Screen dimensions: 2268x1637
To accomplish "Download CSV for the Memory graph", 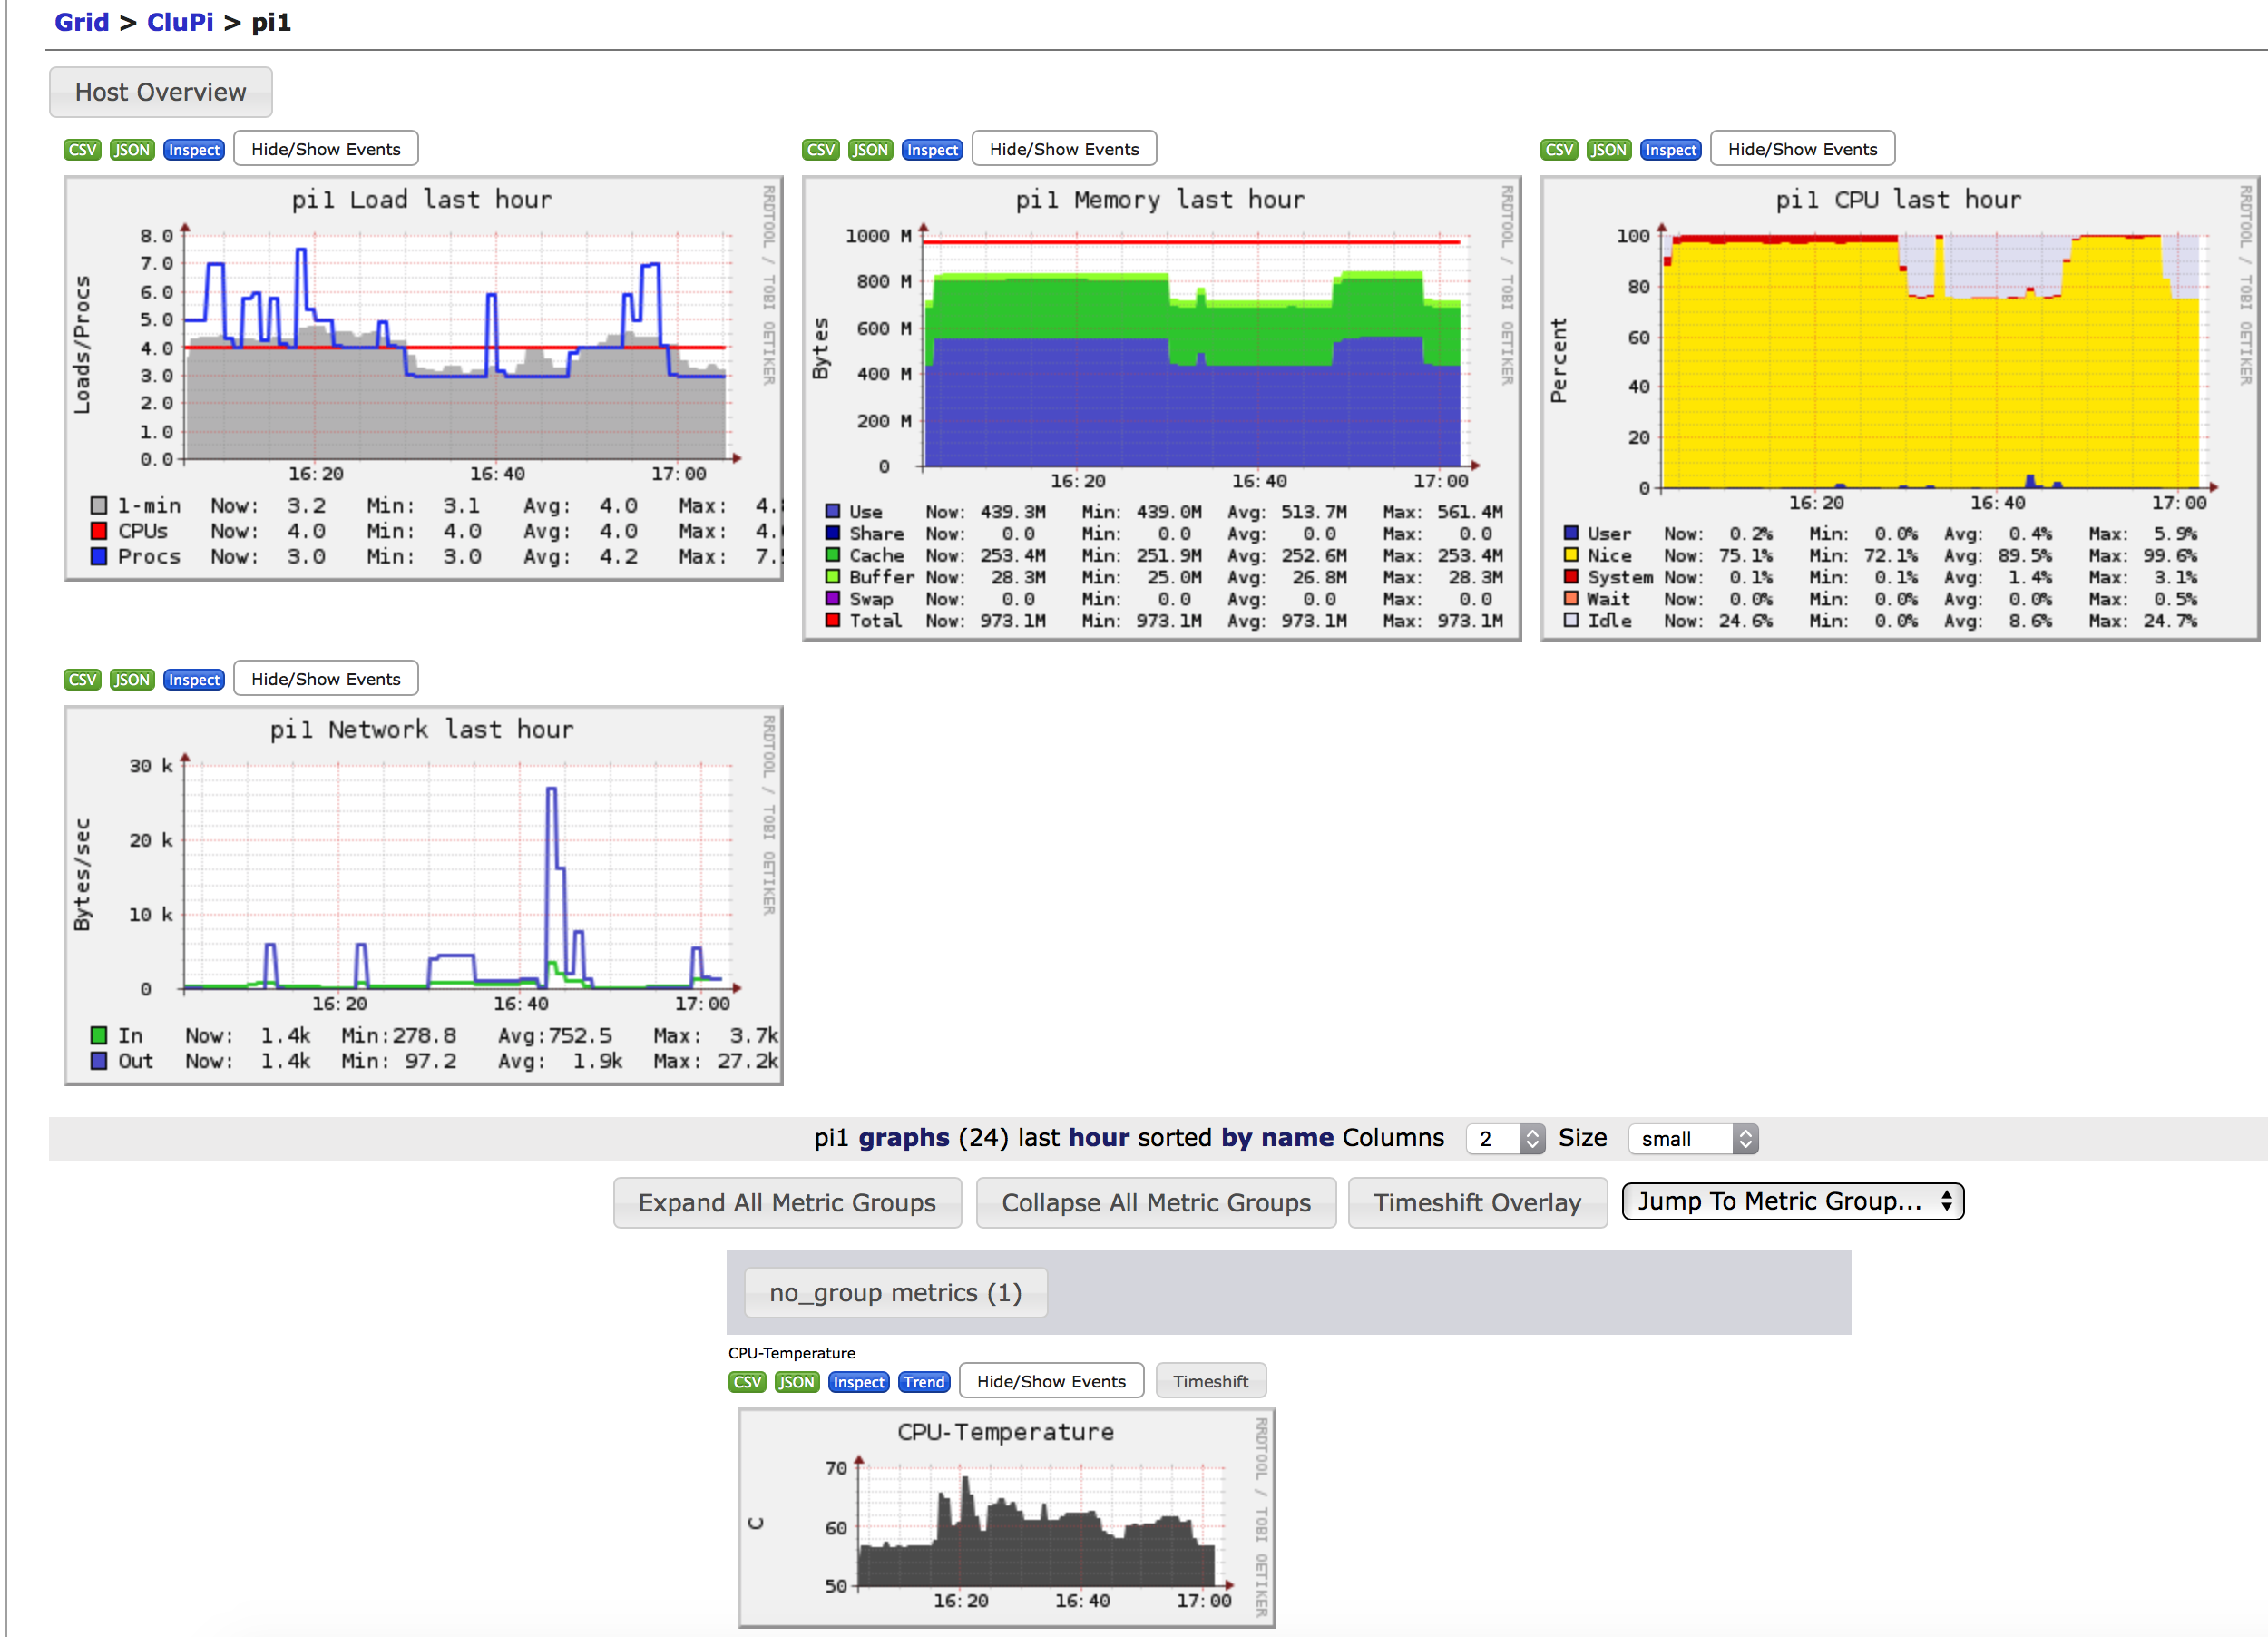I will tap(820, 149).
